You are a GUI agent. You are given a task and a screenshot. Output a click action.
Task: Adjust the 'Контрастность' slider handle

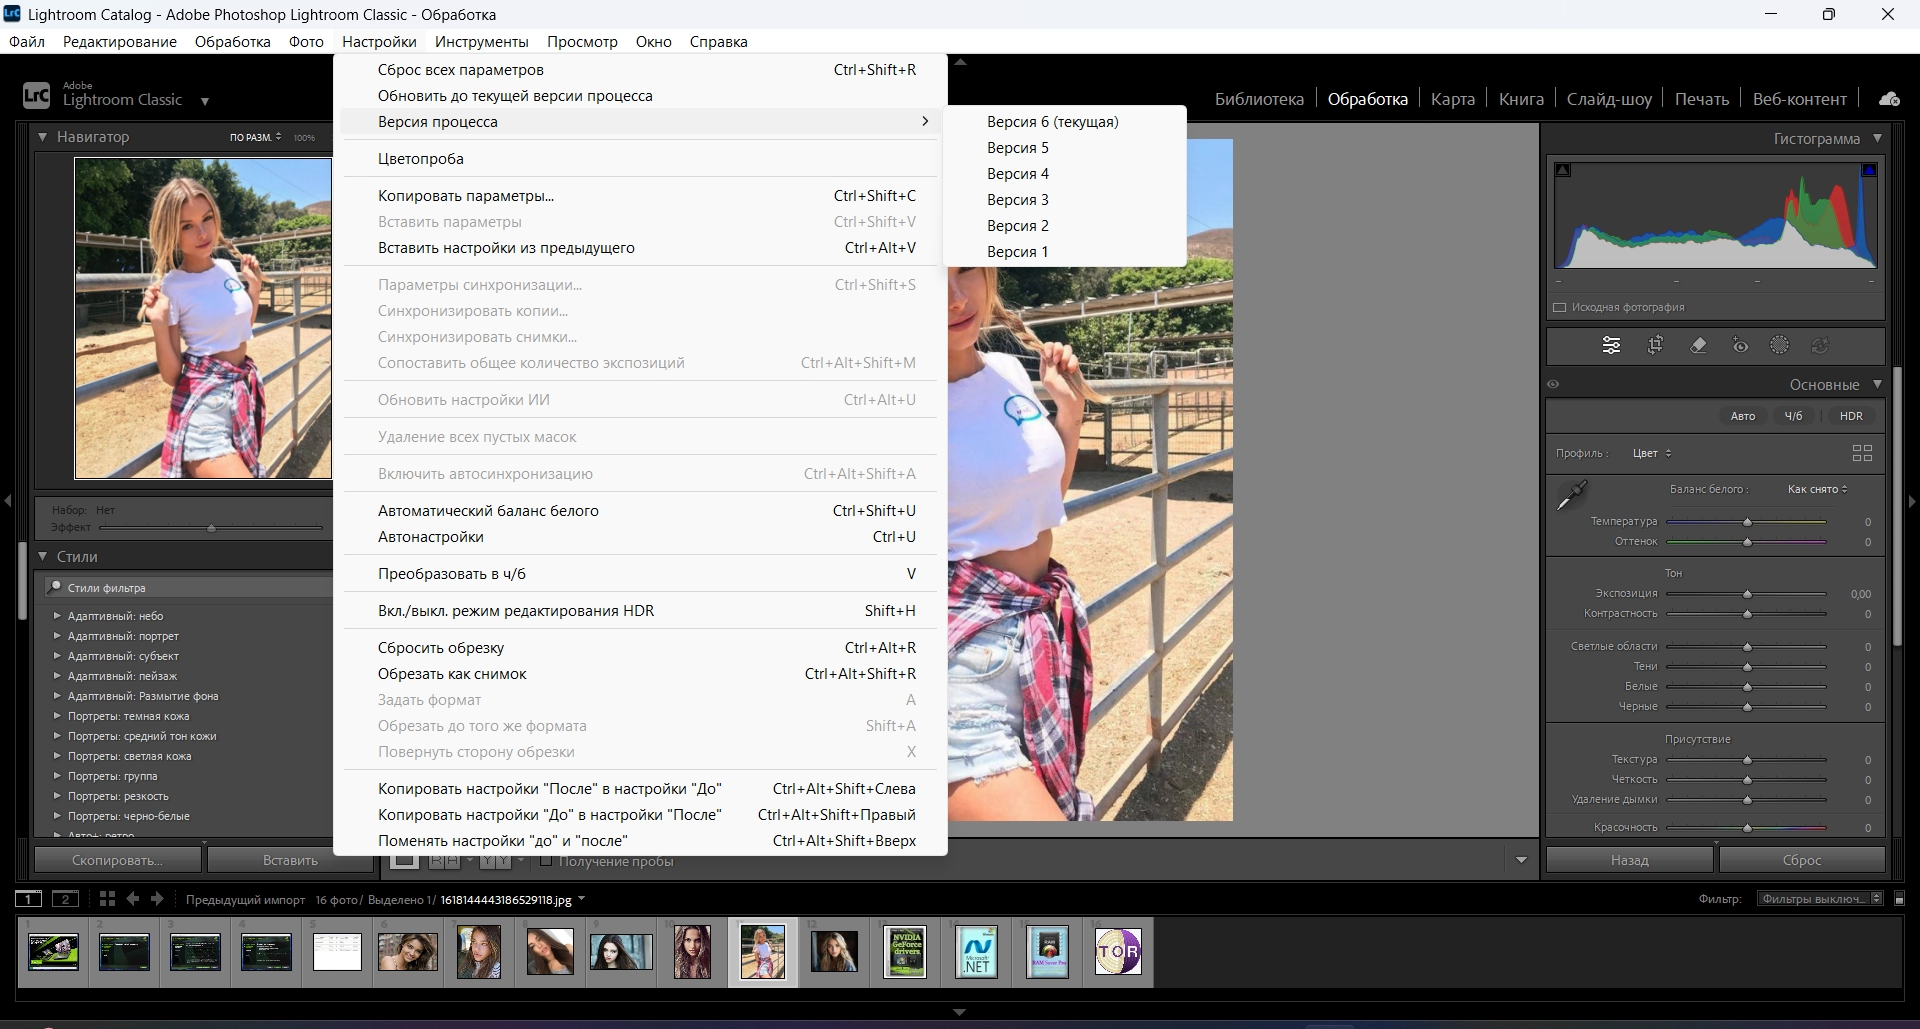tap(1747, 614)
